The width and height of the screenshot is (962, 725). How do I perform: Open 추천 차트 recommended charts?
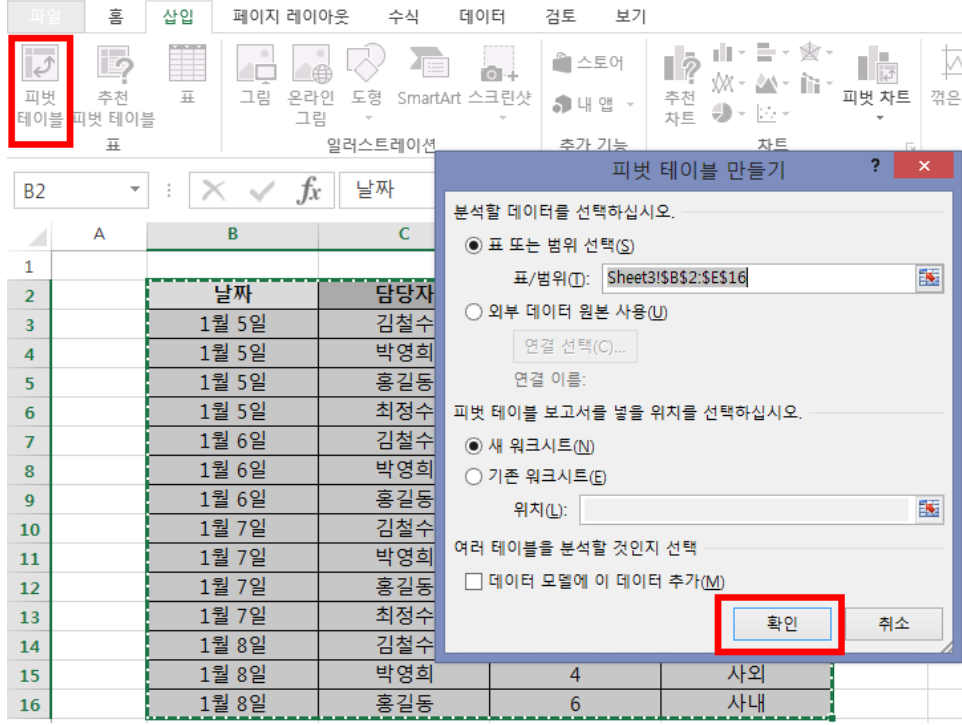(680, 86)
